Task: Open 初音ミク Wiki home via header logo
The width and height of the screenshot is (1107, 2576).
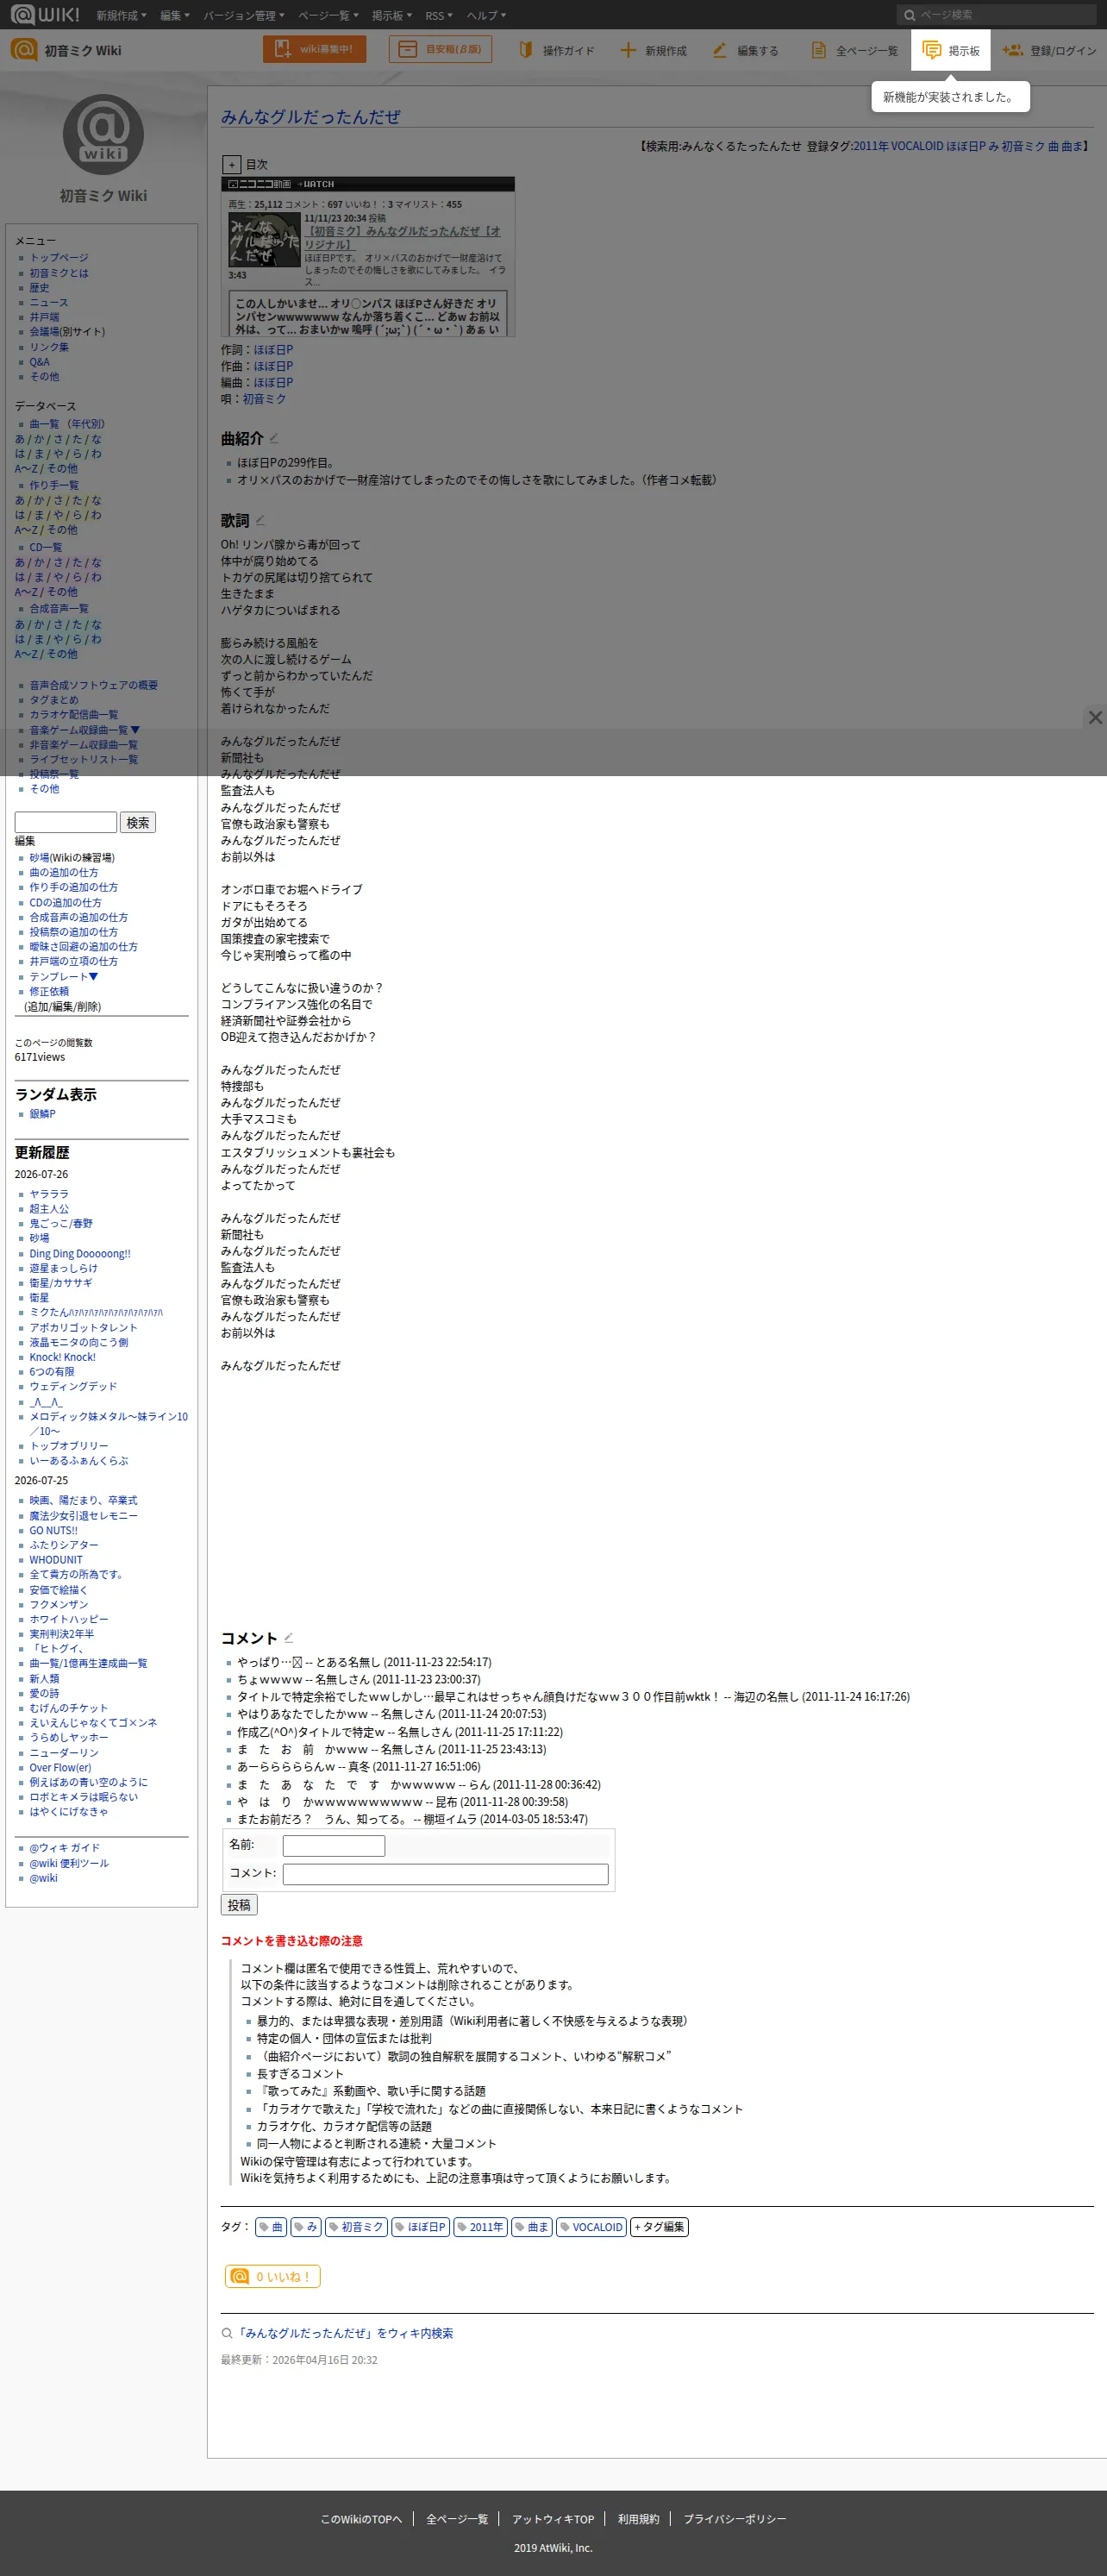Action: click(x=66, y=50)
